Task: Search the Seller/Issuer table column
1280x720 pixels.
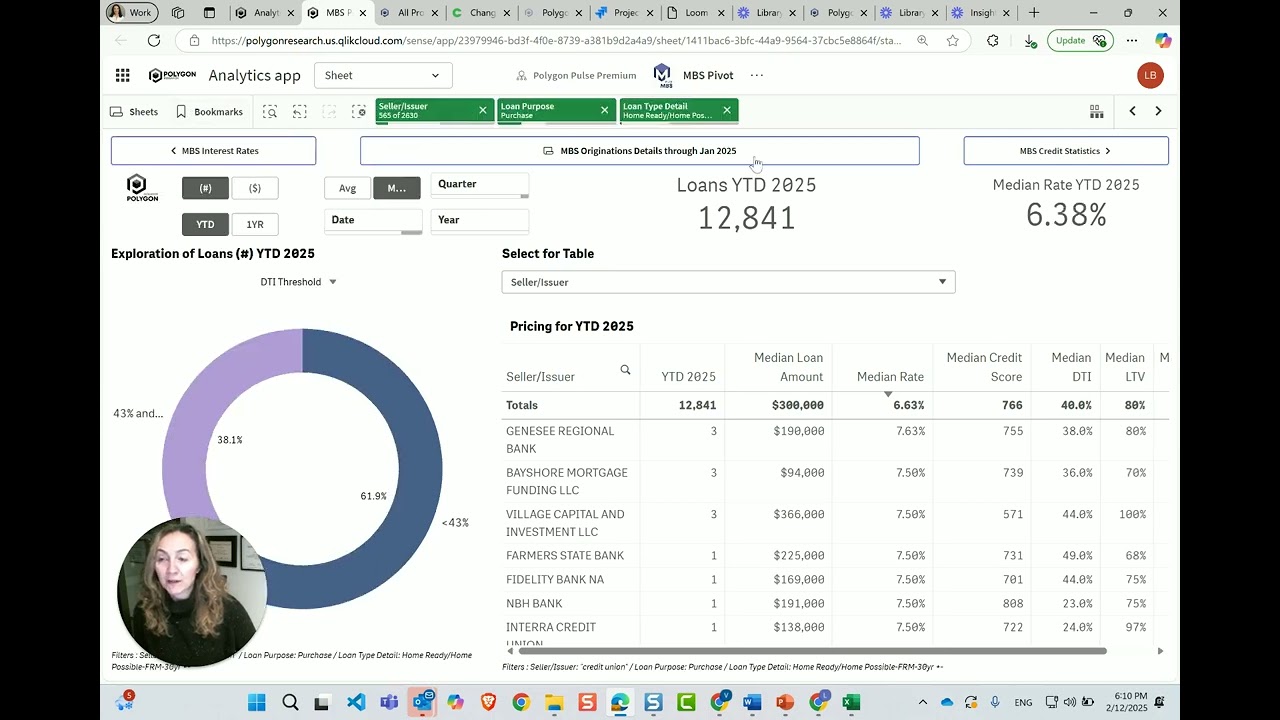Action: coord(625,370)
